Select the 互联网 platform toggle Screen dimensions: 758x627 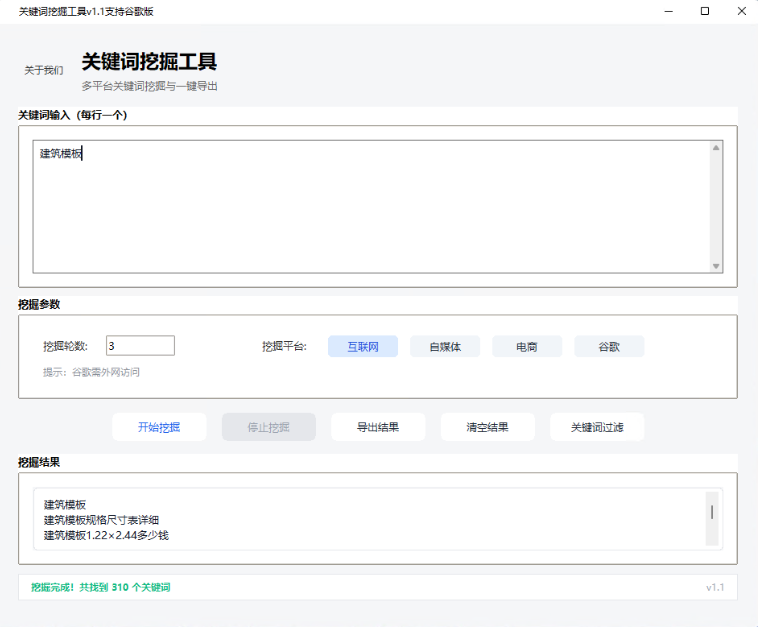tap(363, 347)
